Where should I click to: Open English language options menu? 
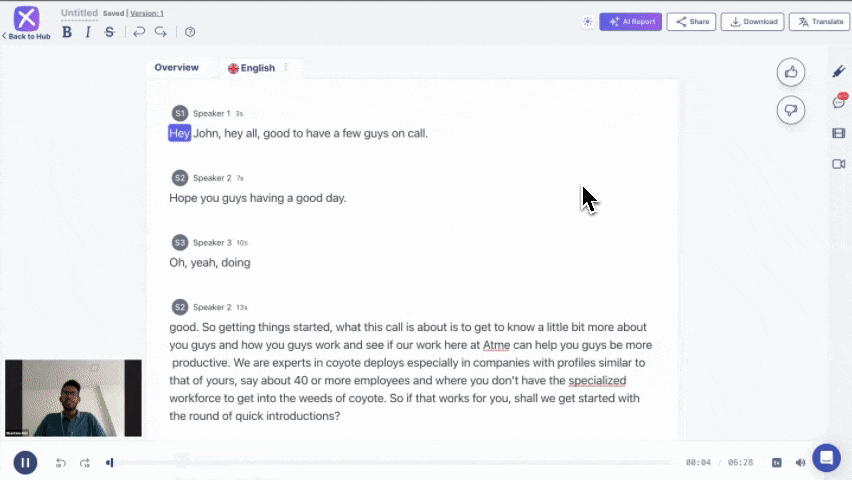[x=286, y=67]
